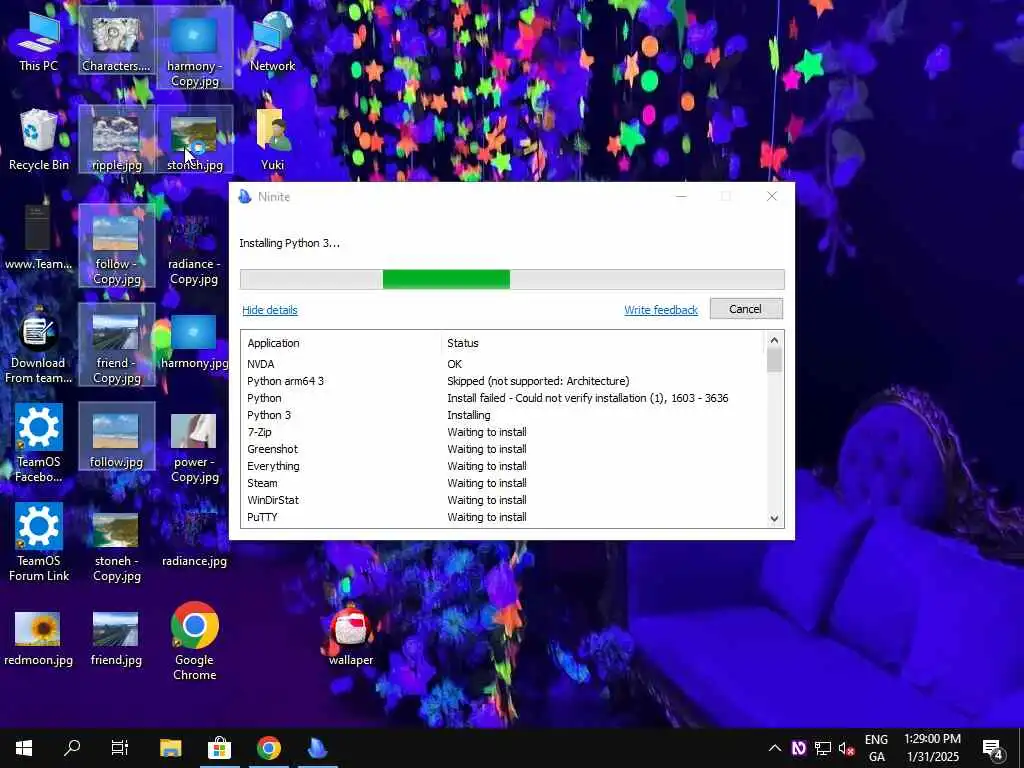Switch to Chrome in the taskbar

pyautogui.click(x=268, y=748)
